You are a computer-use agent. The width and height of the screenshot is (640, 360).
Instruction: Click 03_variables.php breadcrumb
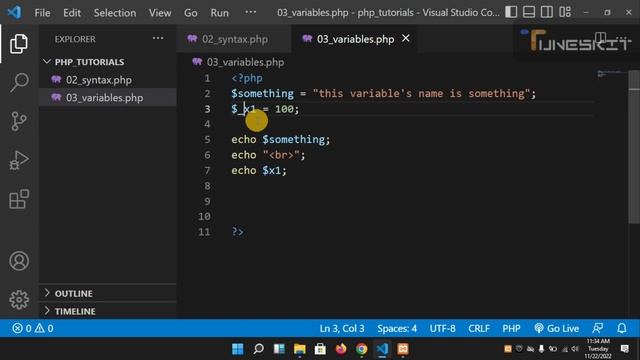[245, 62]
